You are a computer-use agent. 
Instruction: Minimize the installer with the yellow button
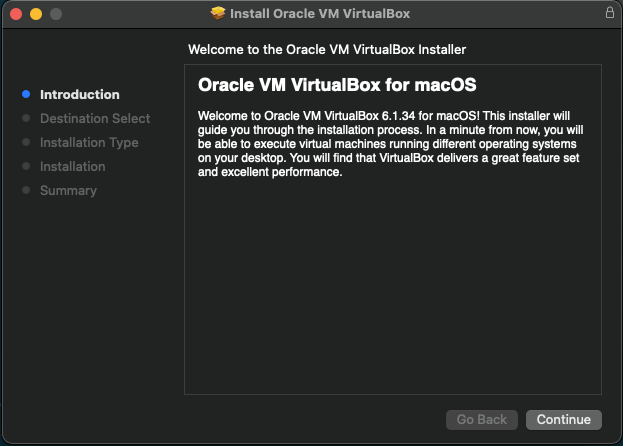click(x=36, y=14)
